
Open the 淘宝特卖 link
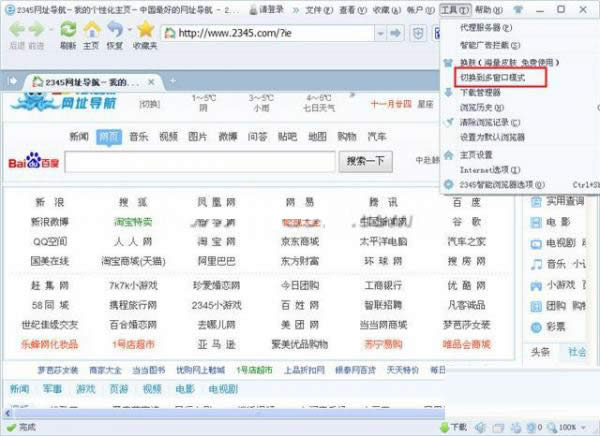click(x=133, y=222)
